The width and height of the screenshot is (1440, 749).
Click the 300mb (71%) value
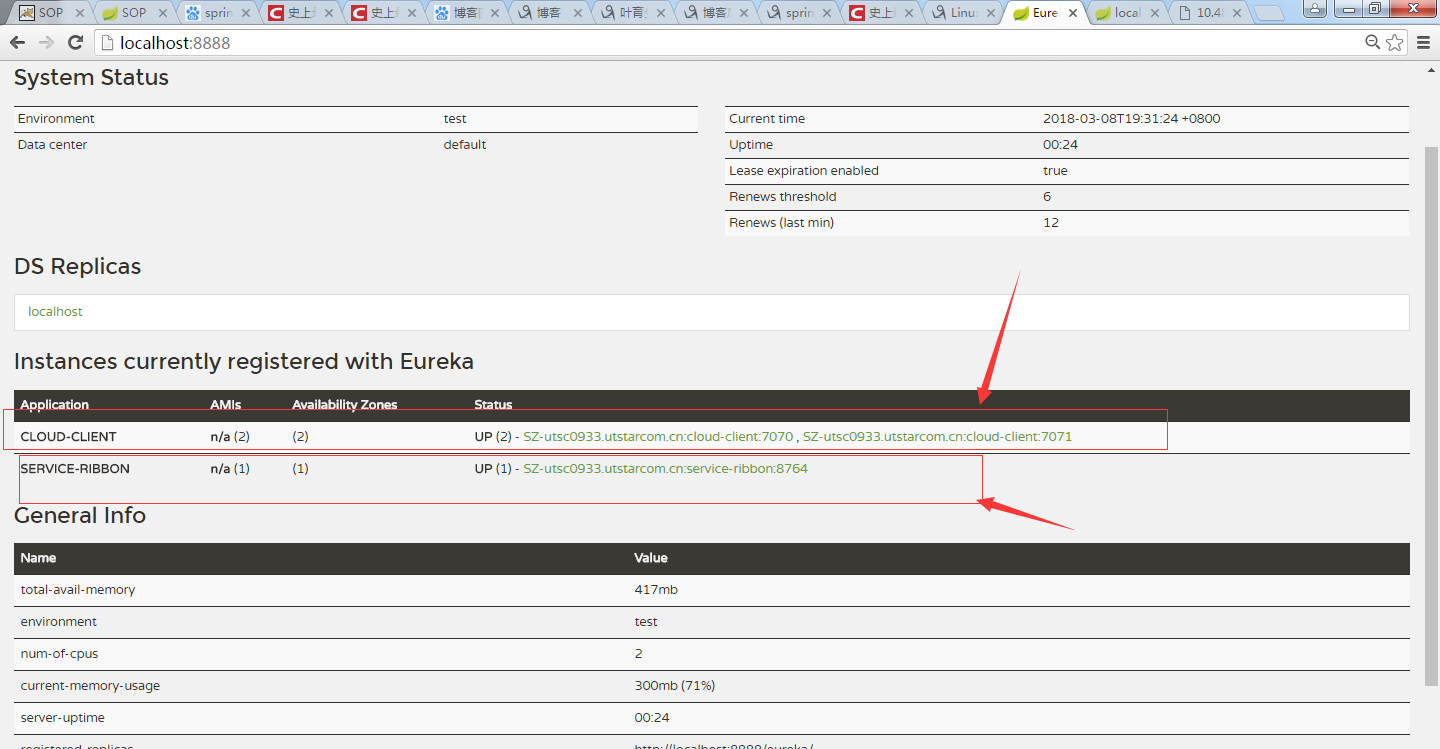(x=674, y=686)
